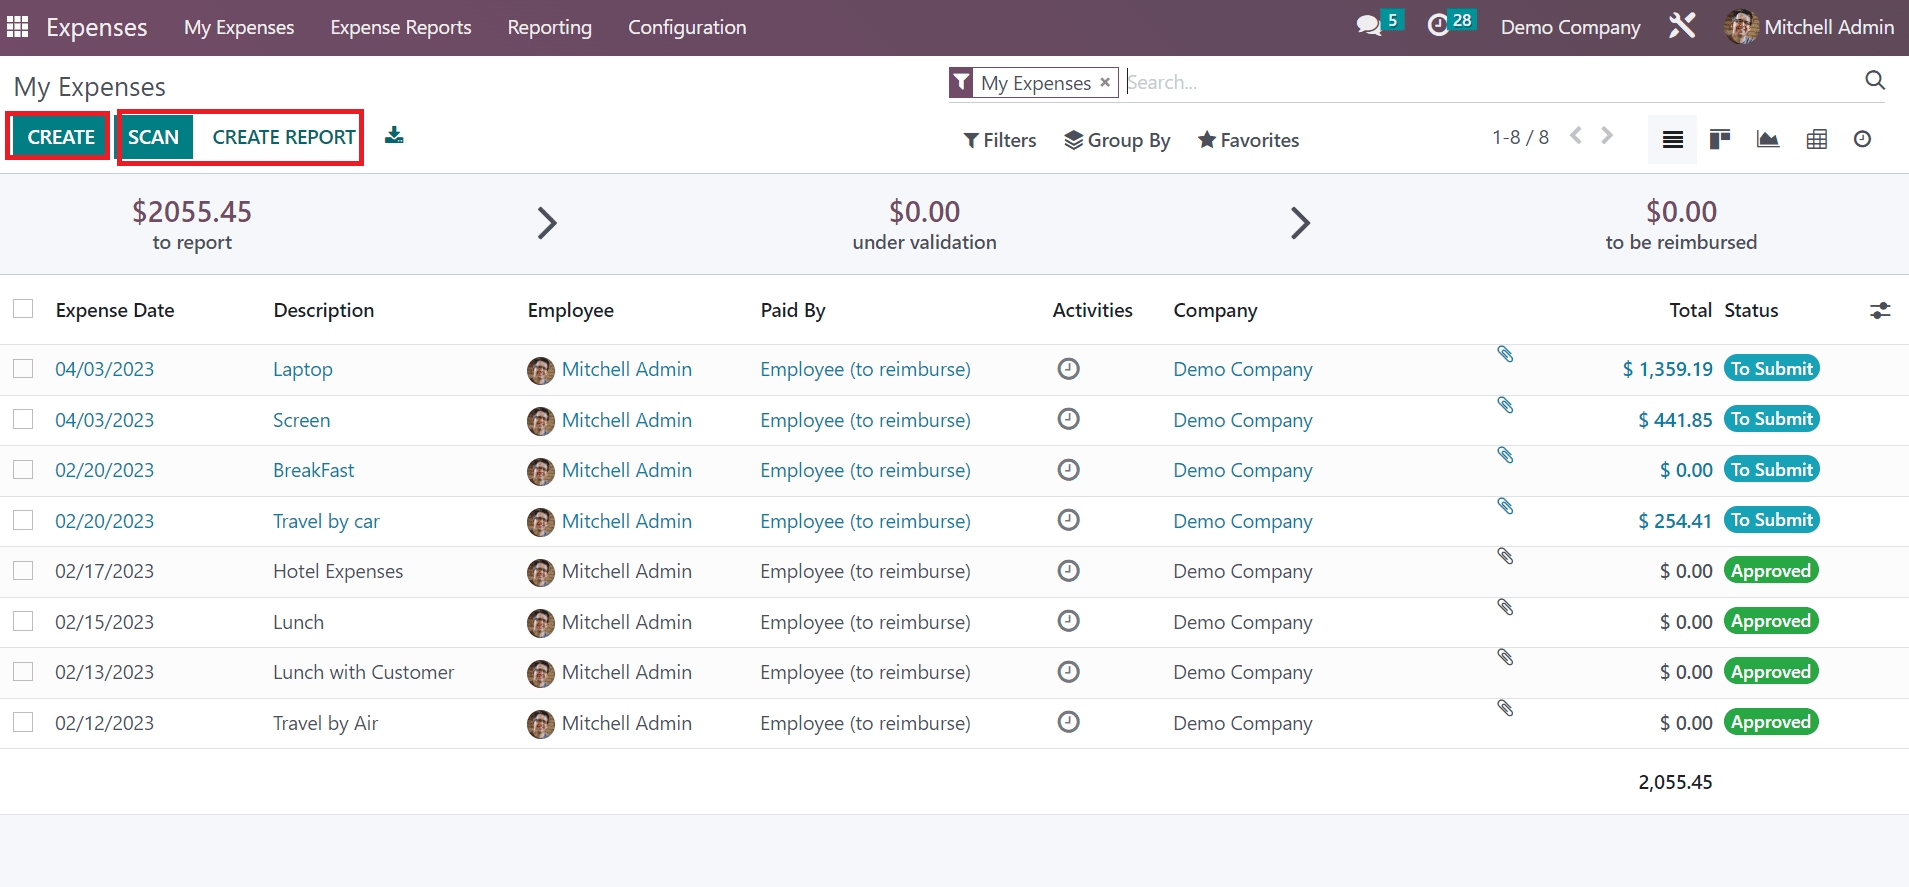Viewport: 1909px width, 887px height.
Task: Open the Group By dropdown
Action: pos(1117,140)
